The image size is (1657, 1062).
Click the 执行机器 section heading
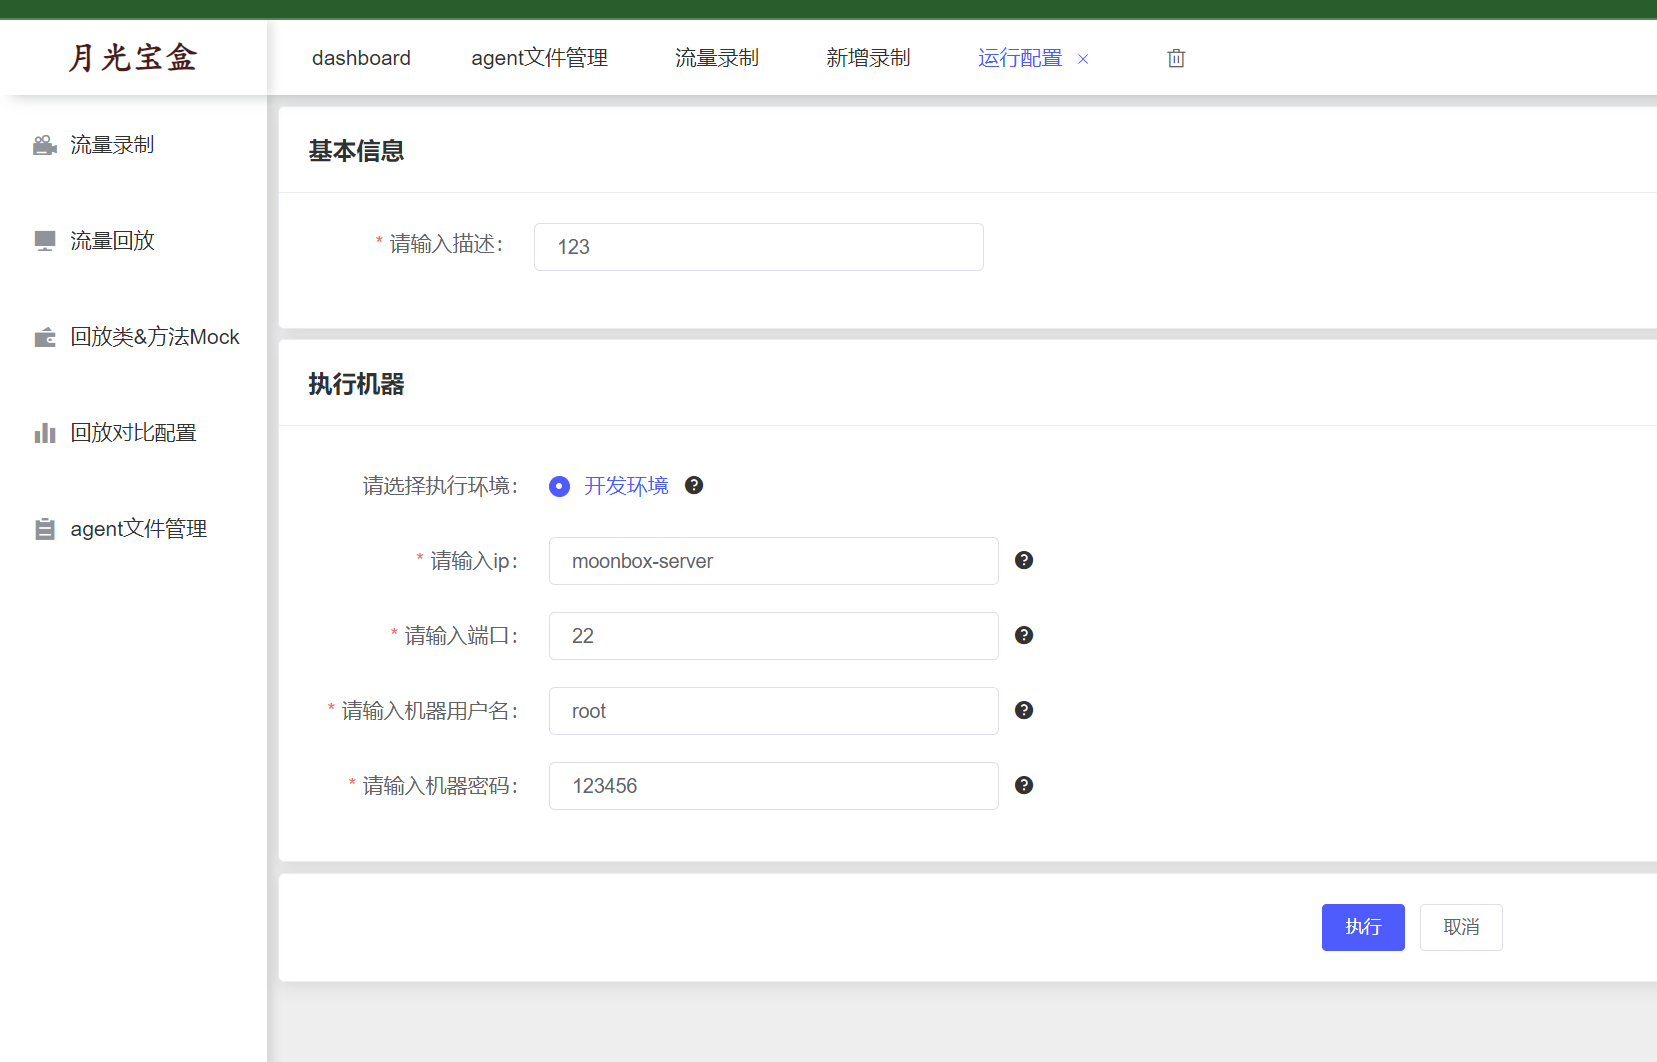pos(356,384)
